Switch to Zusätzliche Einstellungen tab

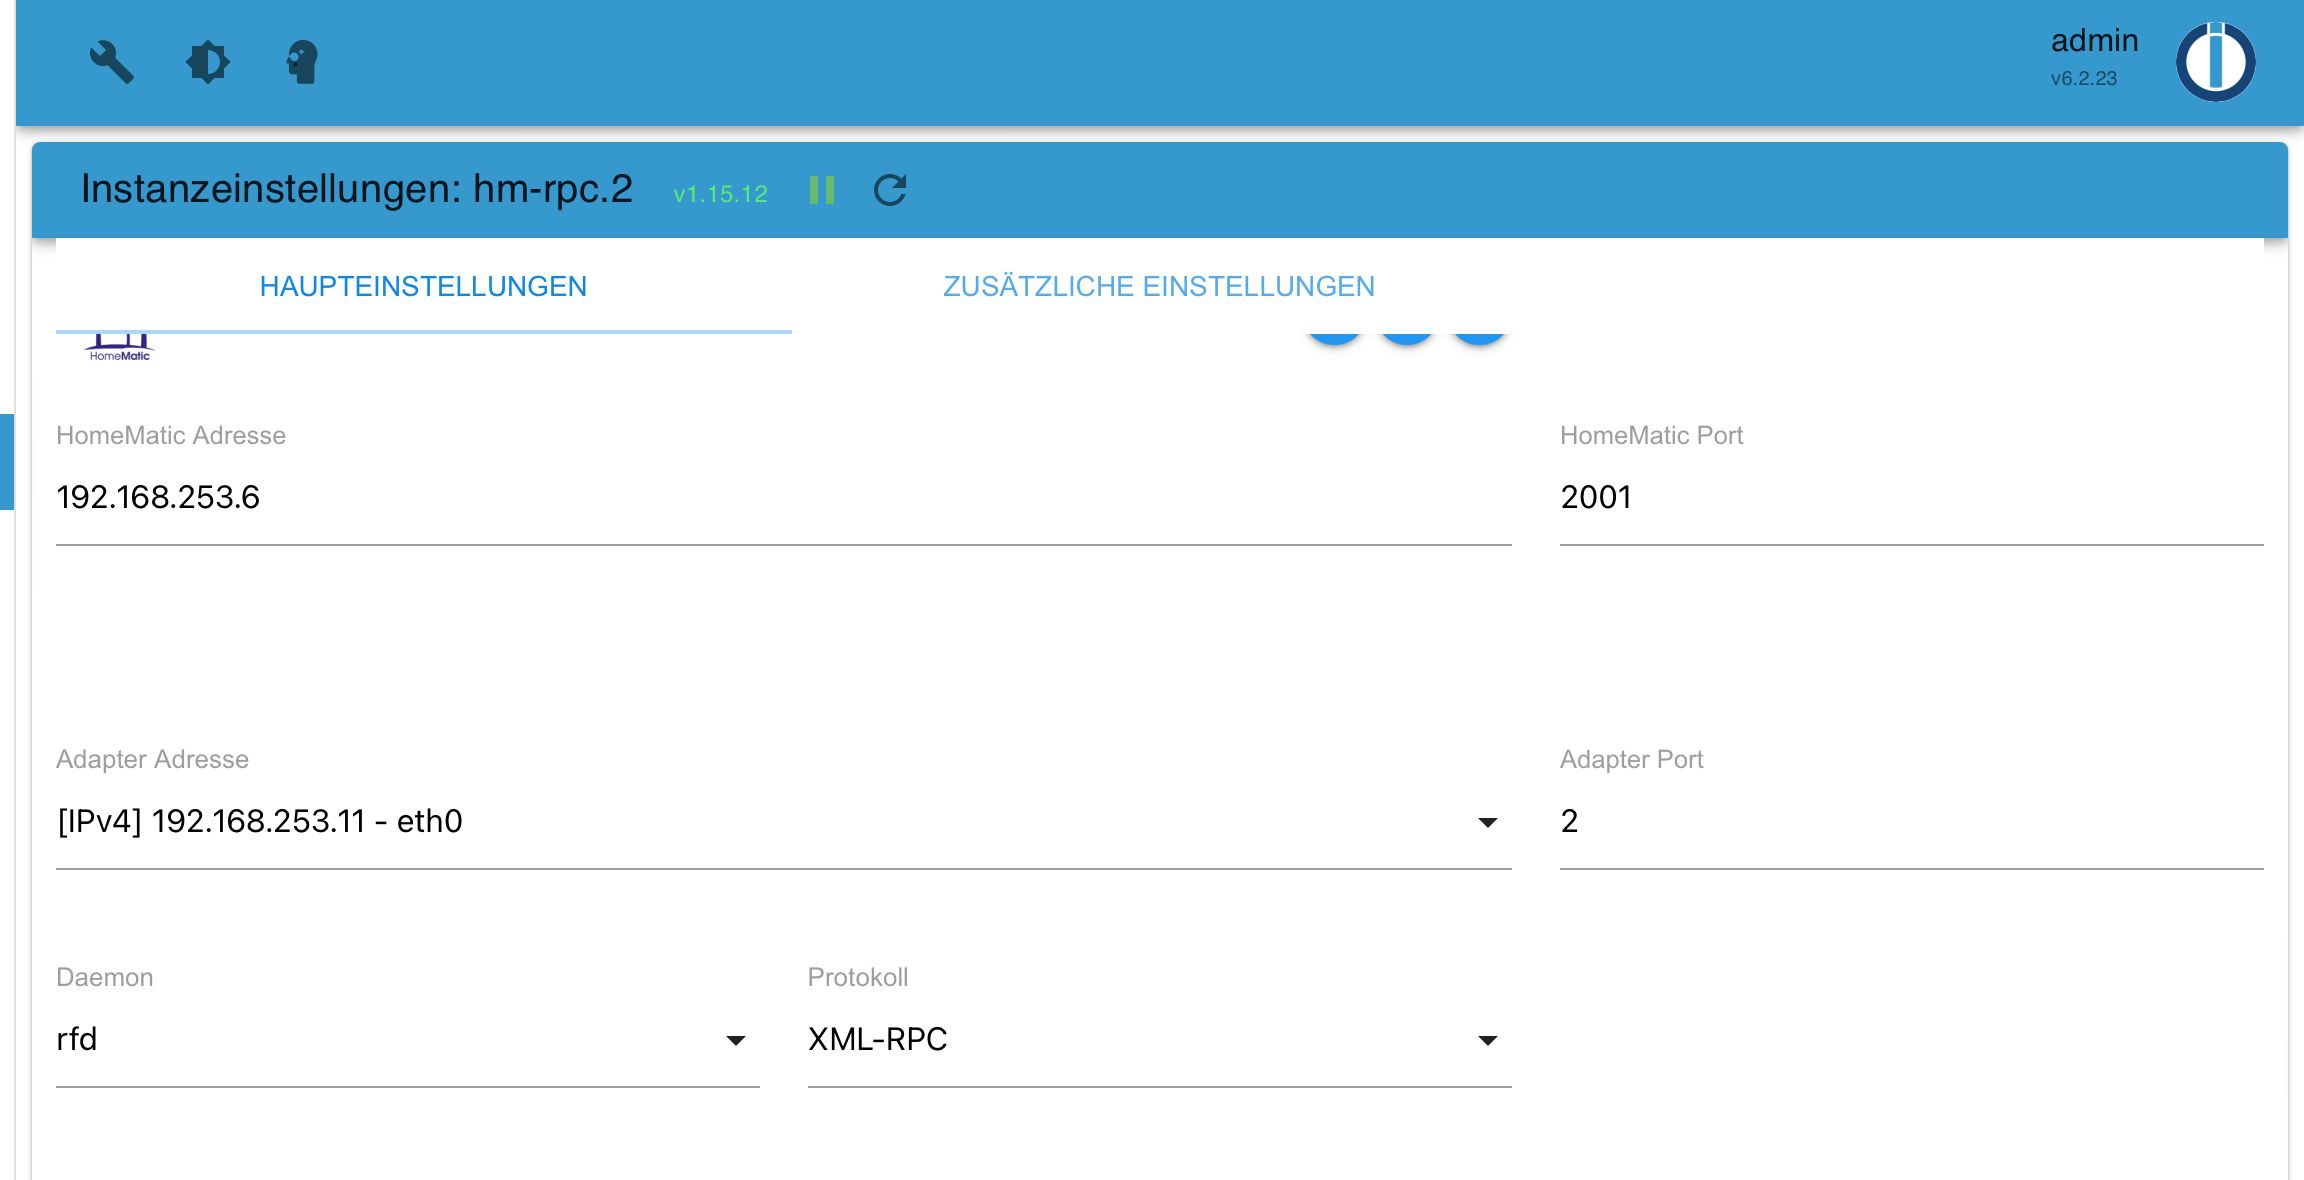point(1158,287)
